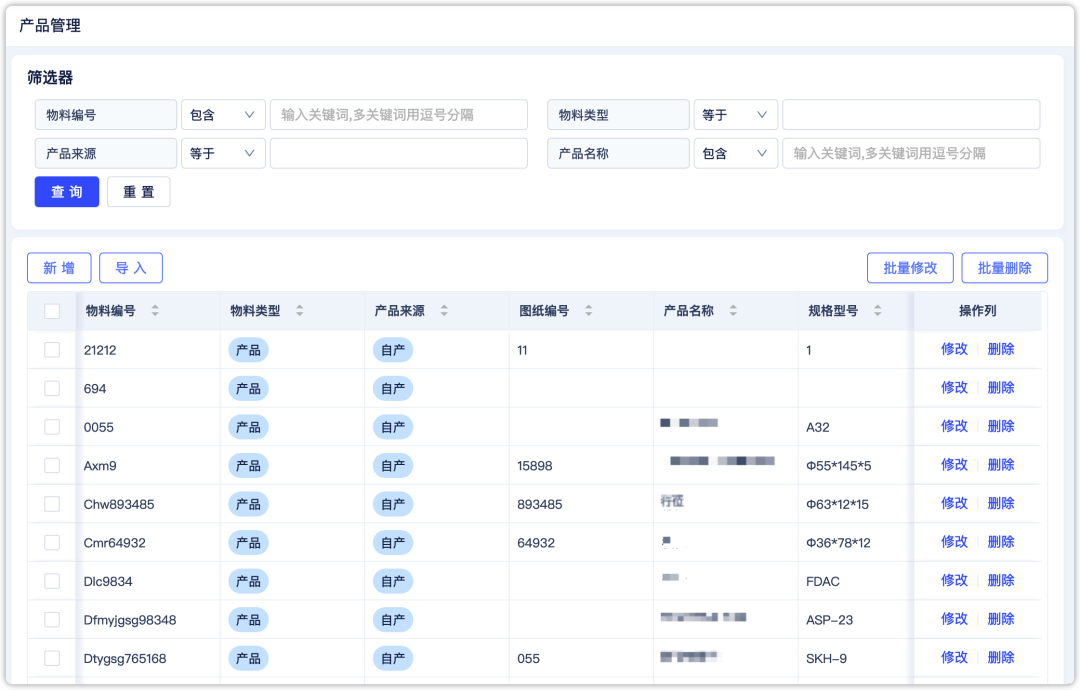The image size is (1080, 690).
Task: Sort rows by 产品名称
Action: point(734,311)
